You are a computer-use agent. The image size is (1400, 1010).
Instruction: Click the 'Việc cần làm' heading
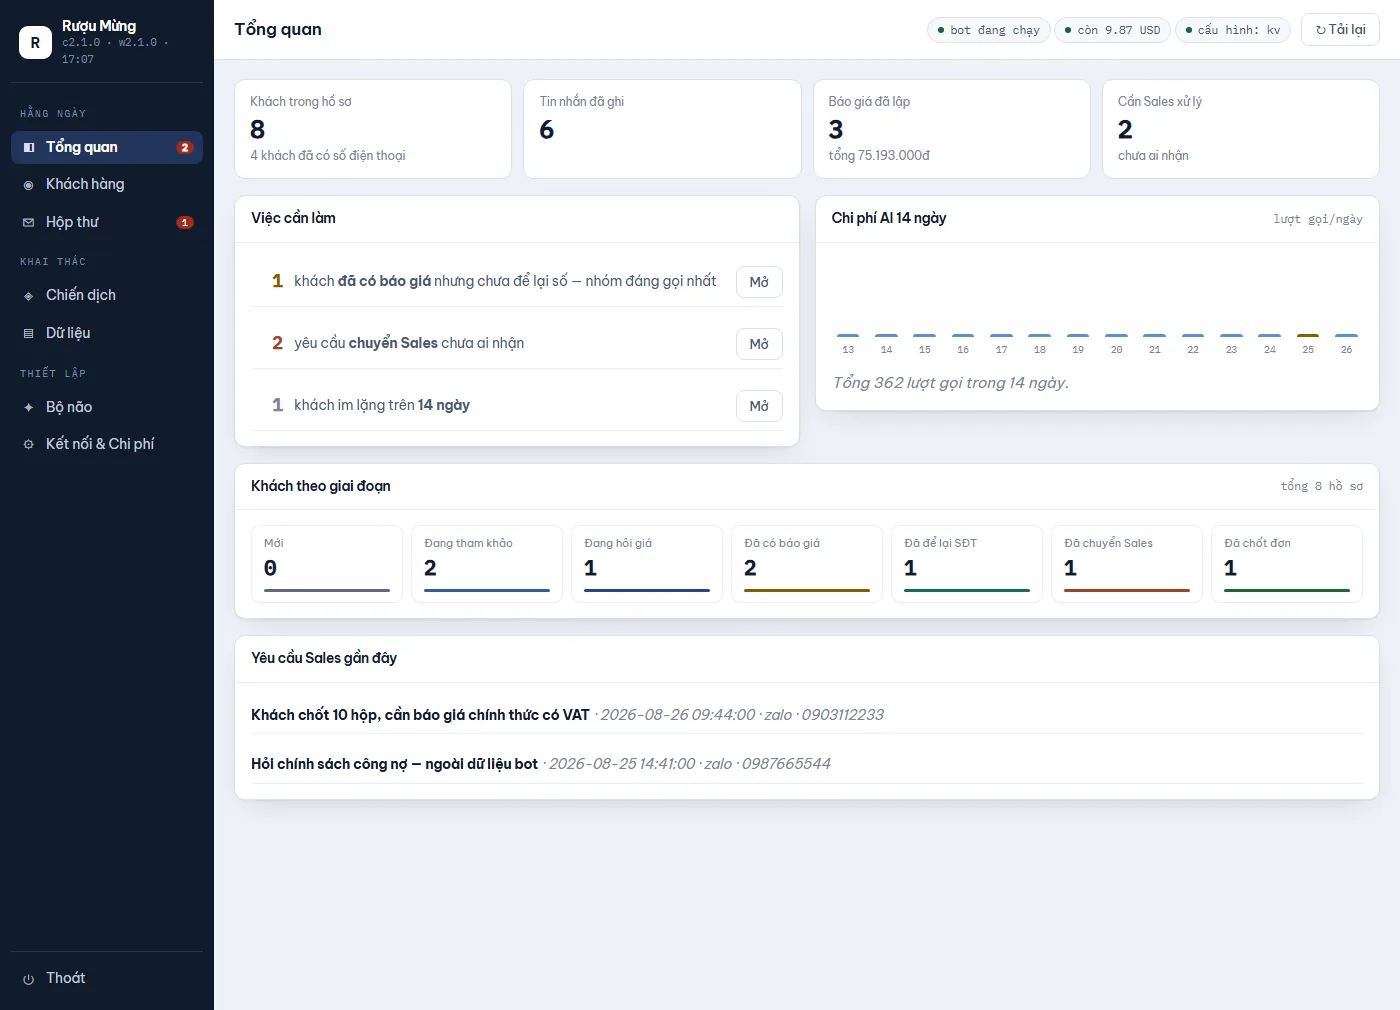point(293,218)
